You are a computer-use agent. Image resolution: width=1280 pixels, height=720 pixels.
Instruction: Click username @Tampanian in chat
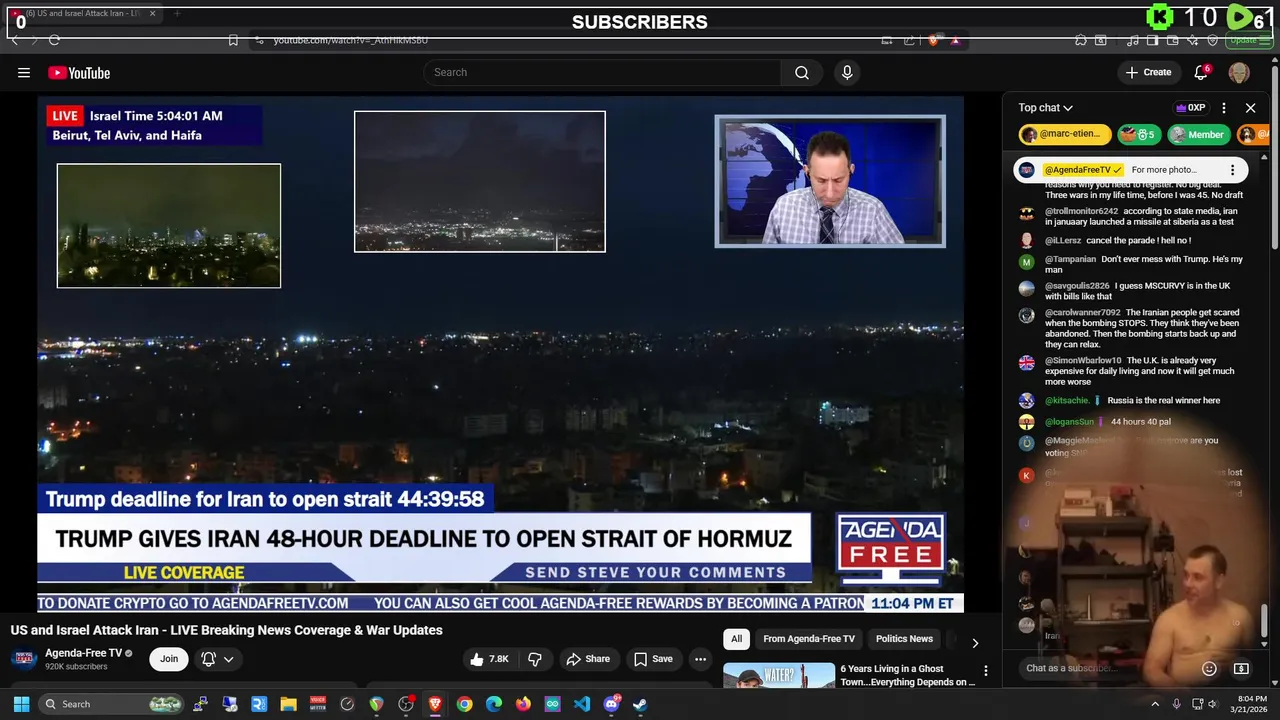(x=1071, y=260)
